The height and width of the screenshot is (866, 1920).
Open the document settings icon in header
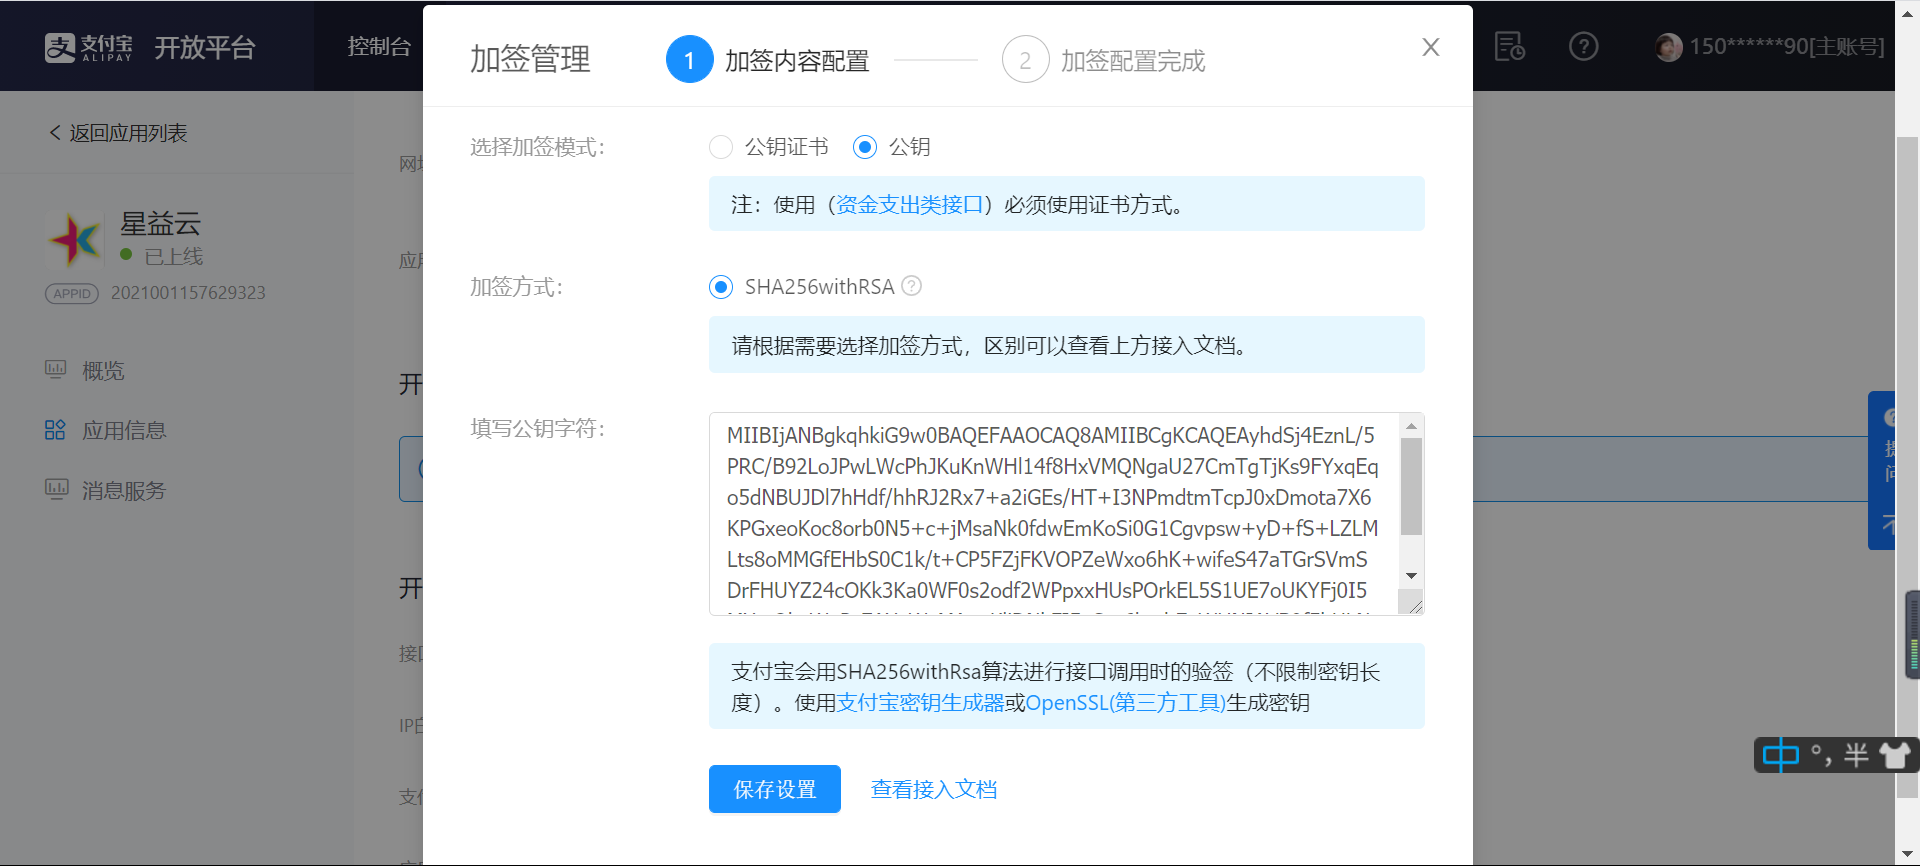tap(1509, 46)
